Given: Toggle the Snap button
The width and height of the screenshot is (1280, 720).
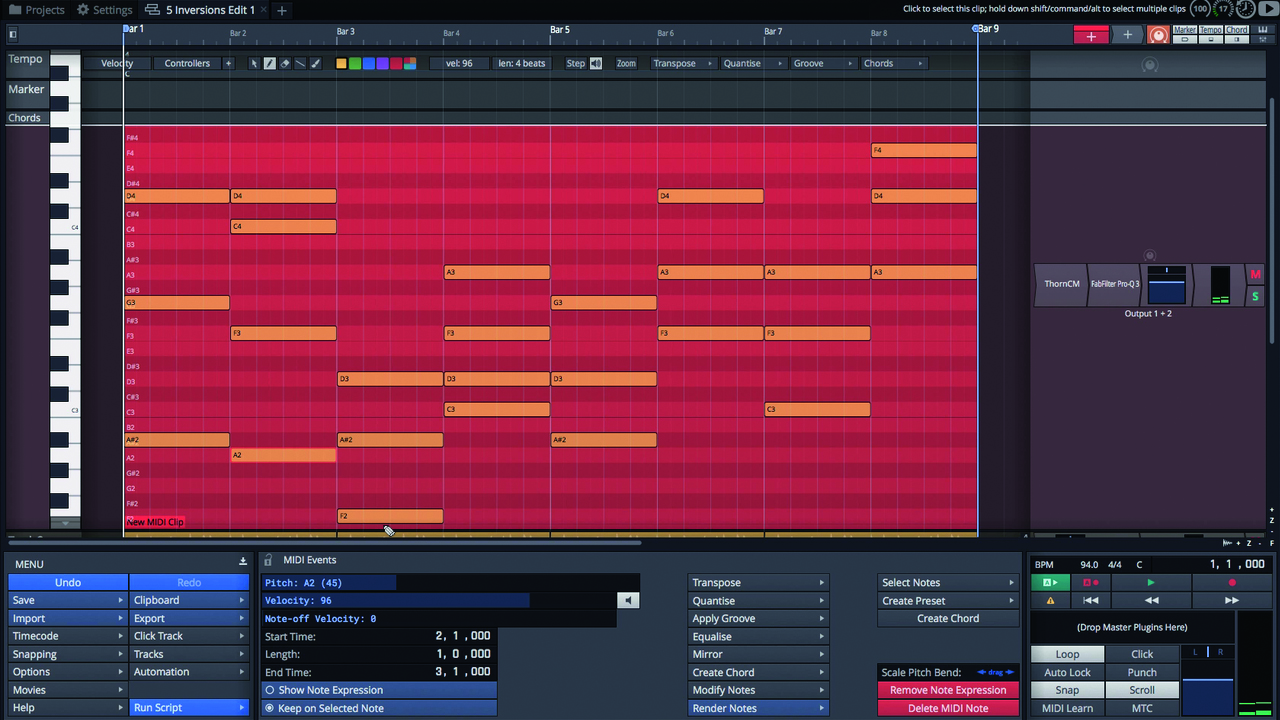Looking at the screenshot, I should click(1067, 690).
